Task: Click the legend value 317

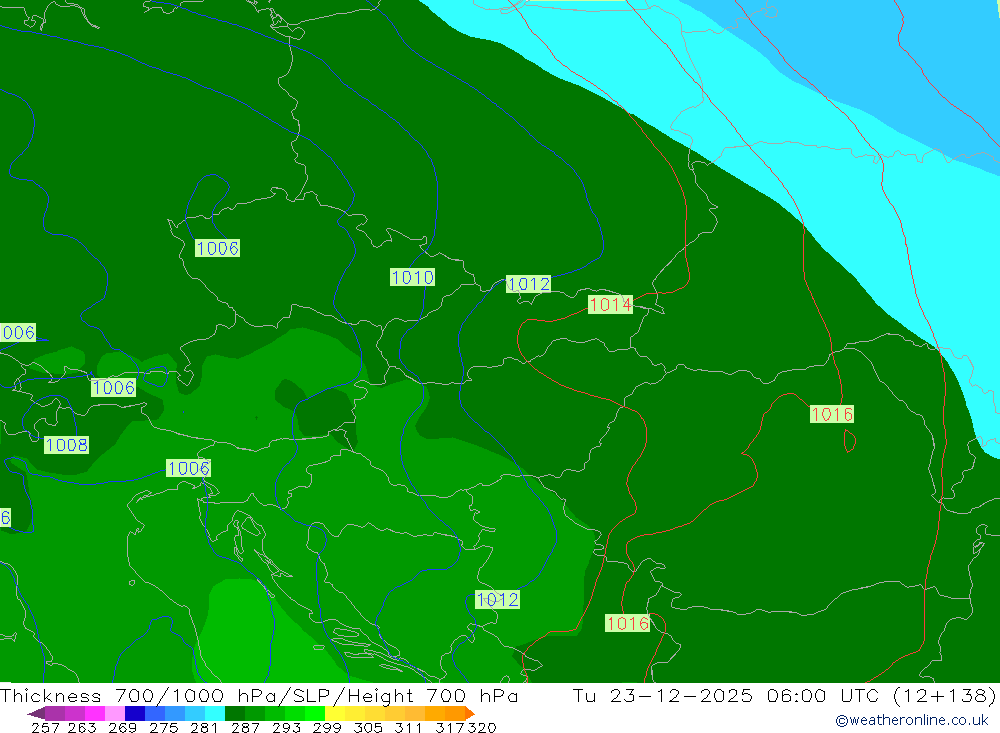Action: (x=450, y=727)
